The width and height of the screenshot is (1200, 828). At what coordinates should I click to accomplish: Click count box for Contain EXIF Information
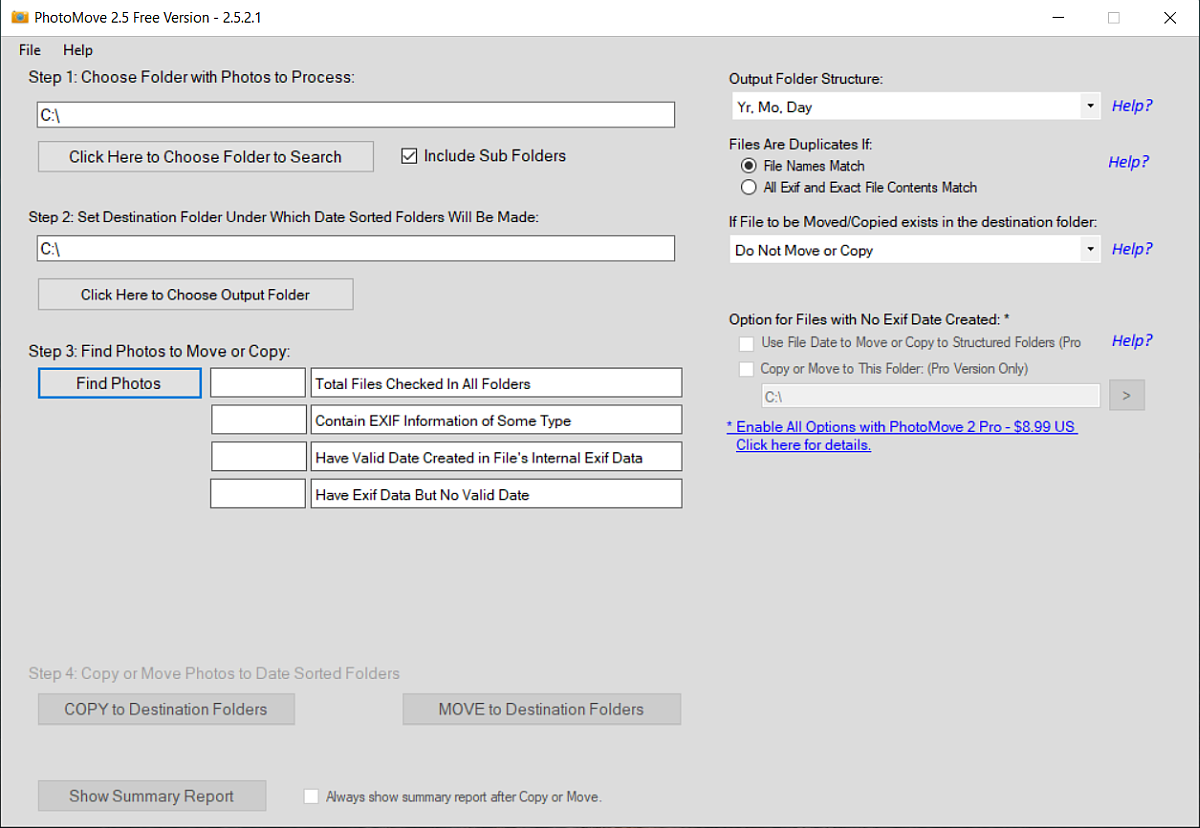click(x=258, y=420)
